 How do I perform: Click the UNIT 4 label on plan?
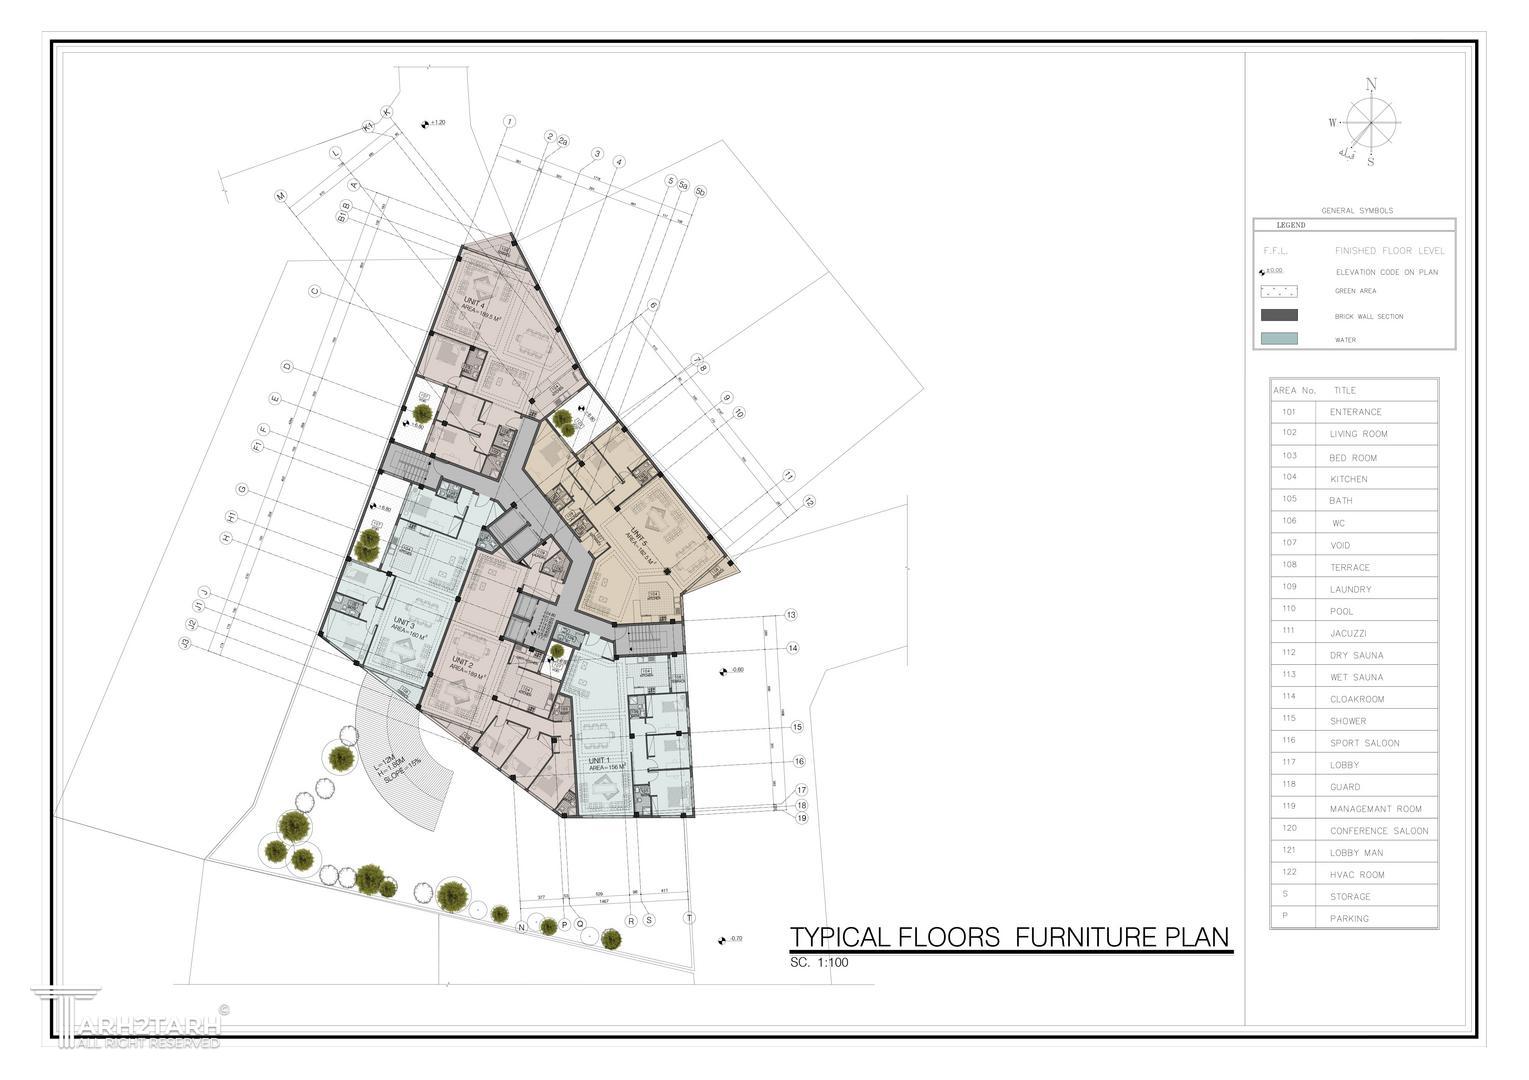click(x=474, y=304)
